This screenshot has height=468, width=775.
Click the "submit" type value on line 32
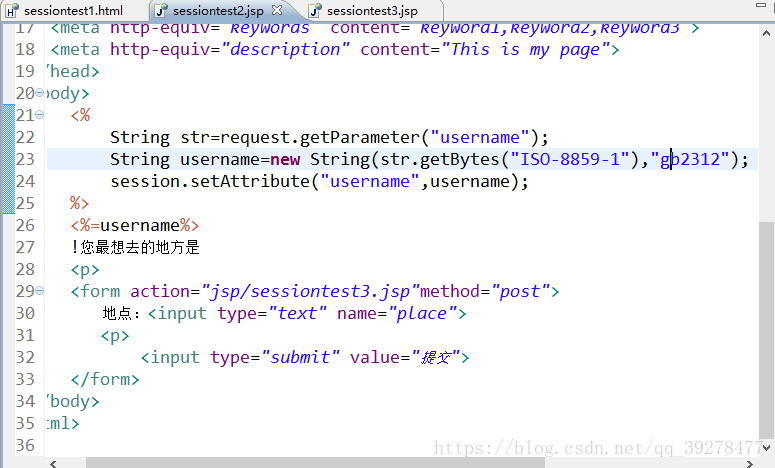300,357
